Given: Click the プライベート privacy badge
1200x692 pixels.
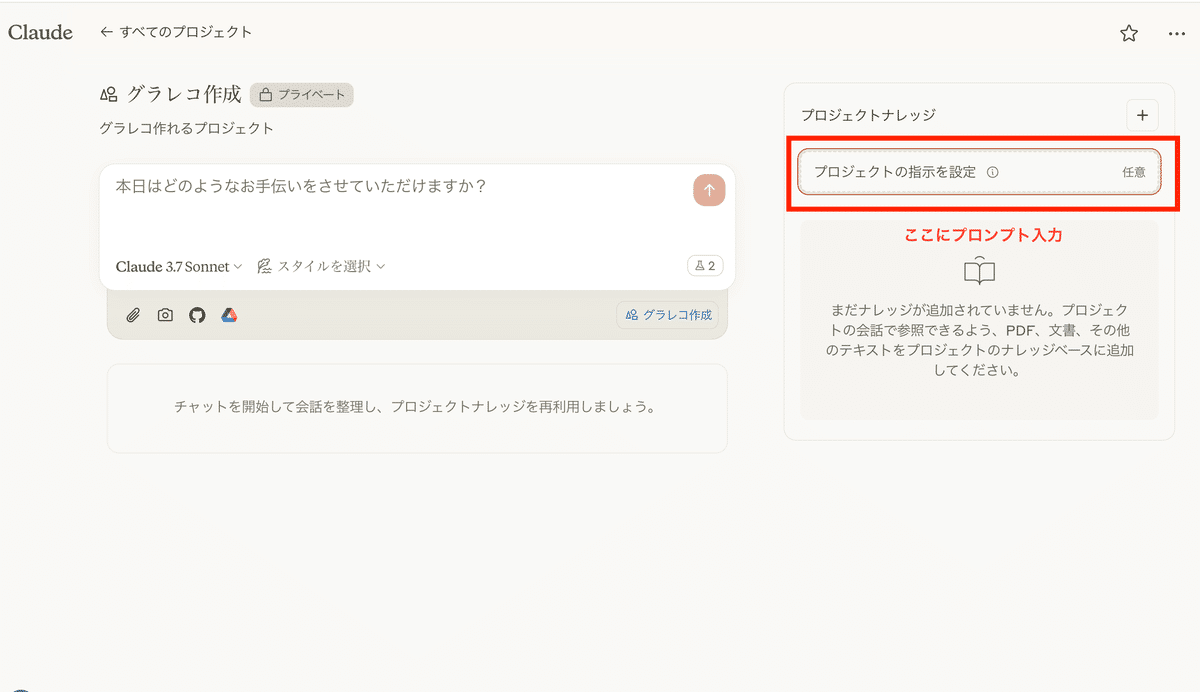Looking at the screenshot, I should [302, 95].
